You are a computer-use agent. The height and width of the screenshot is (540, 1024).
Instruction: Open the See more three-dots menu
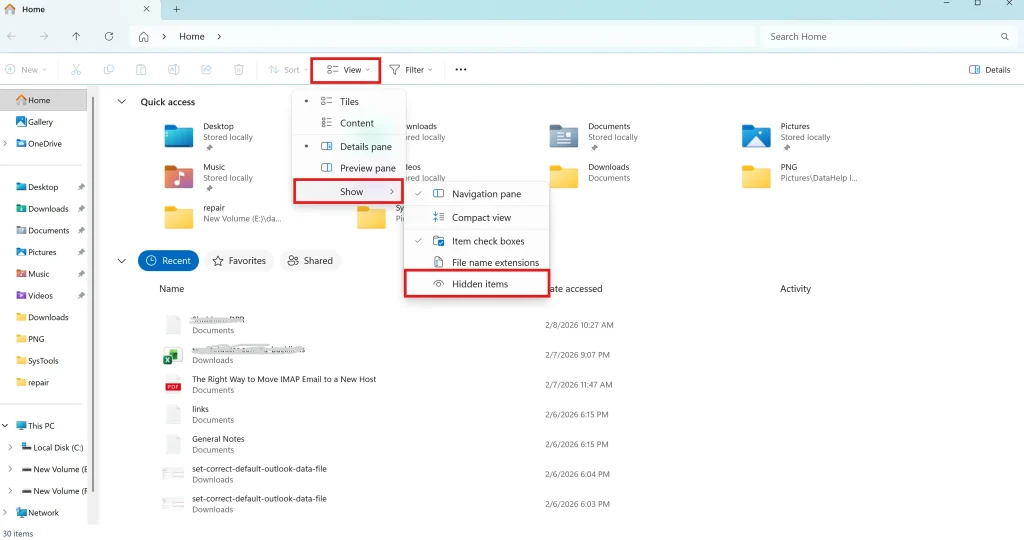tap(460, 69)
